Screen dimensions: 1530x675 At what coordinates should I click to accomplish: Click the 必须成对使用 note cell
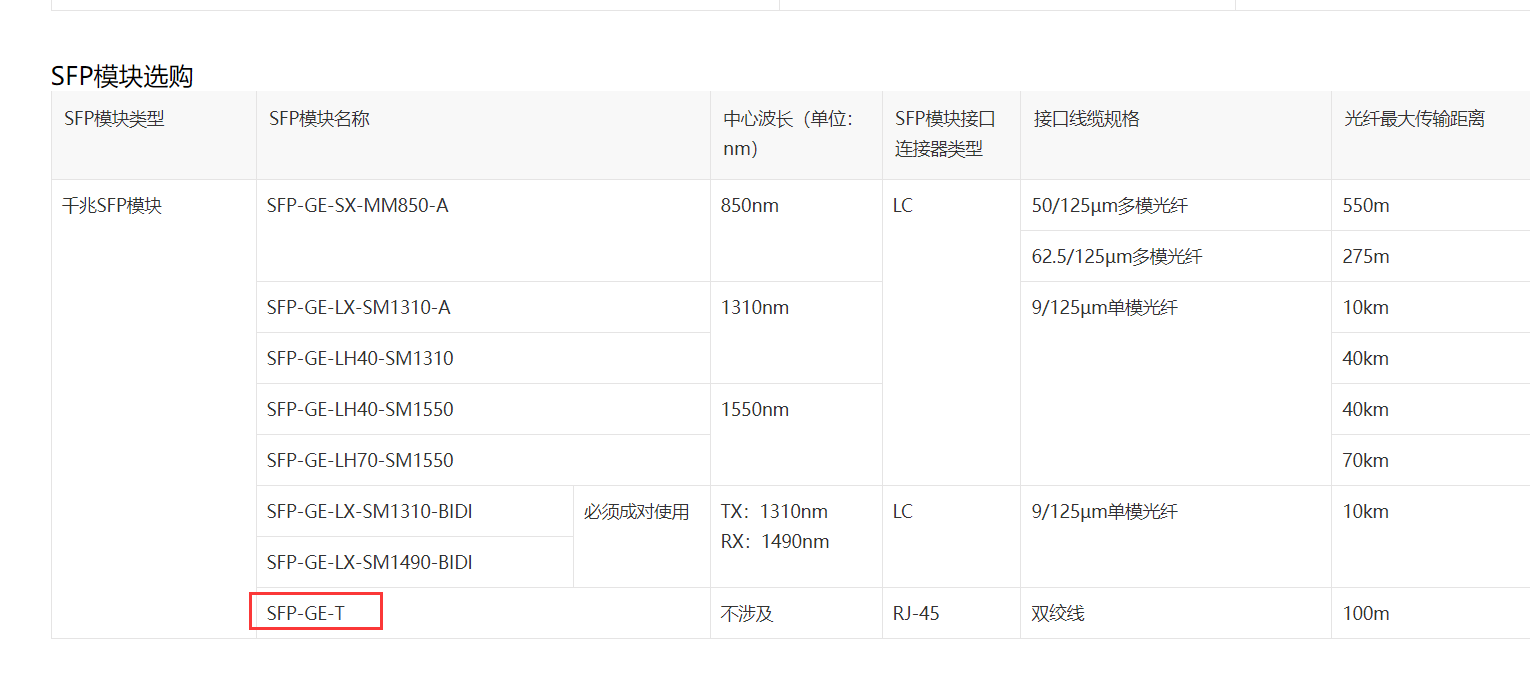click(637, 512)
